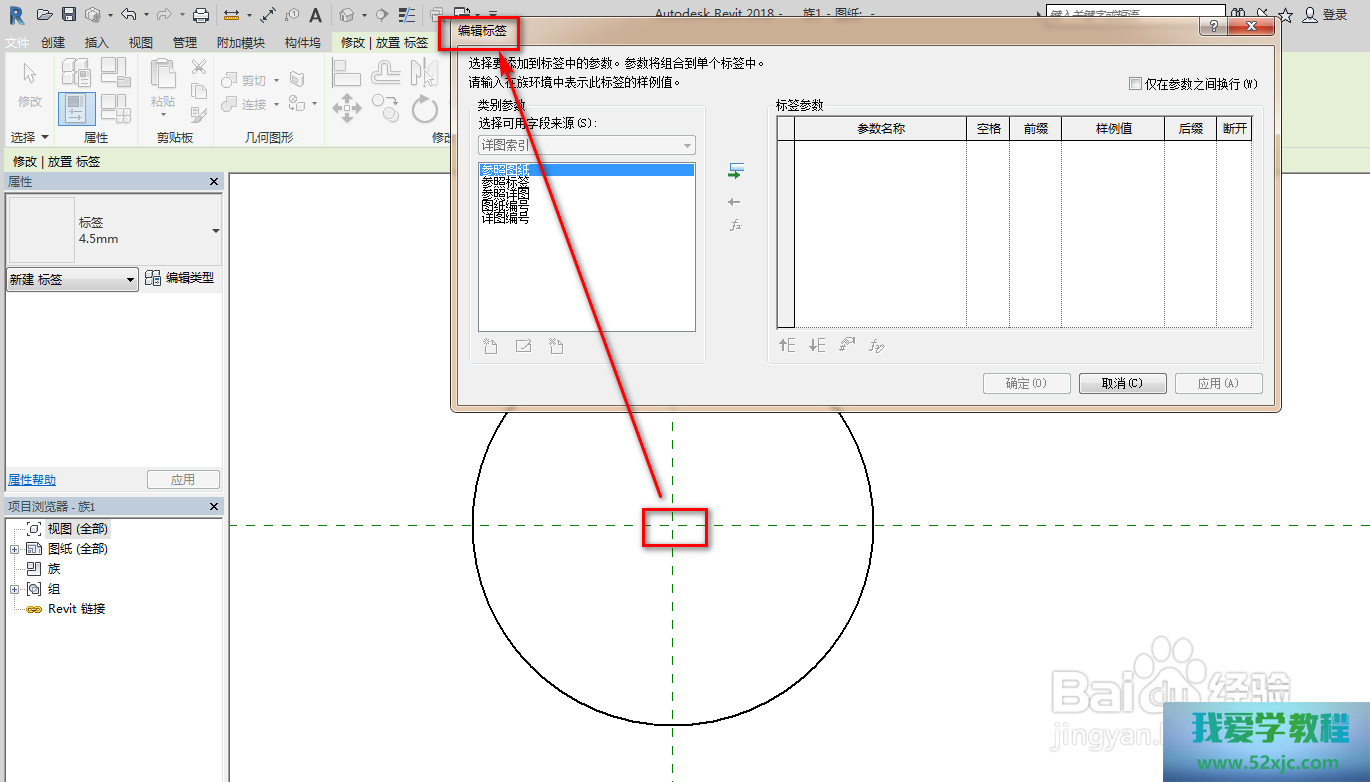This screenshot has height=782, width=1370.
Task: Click the move parameter up icon
Action: (x=787, y=346)
